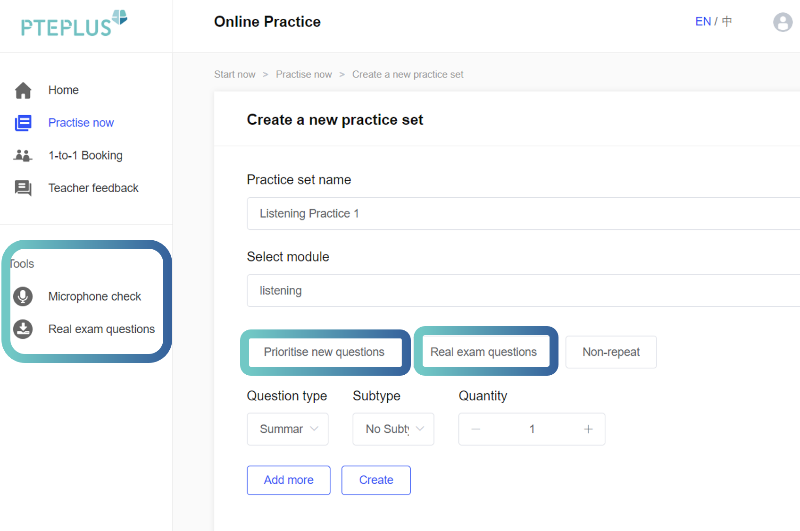Toggle the Real exam questions filter button
This screenshot has height=531, width=800.
pyautogui.click(x=484, y=352)
